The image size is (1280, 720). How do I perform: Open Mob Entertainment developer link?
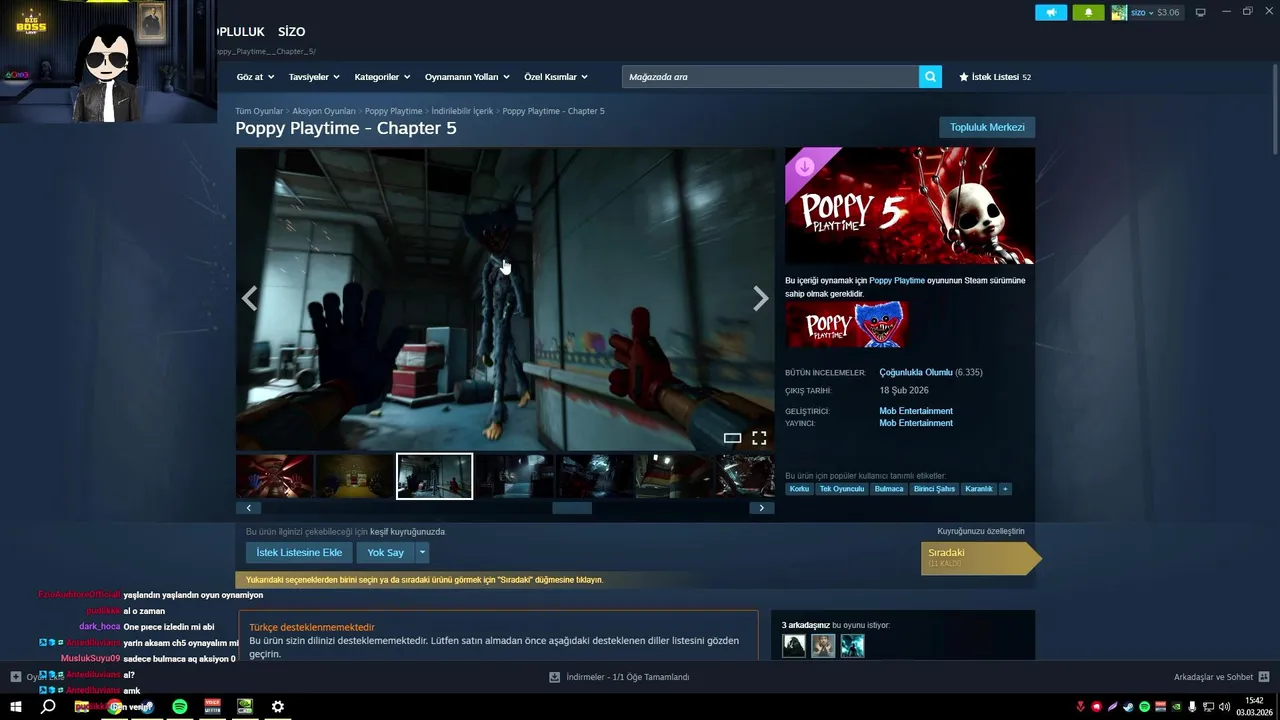916,411
